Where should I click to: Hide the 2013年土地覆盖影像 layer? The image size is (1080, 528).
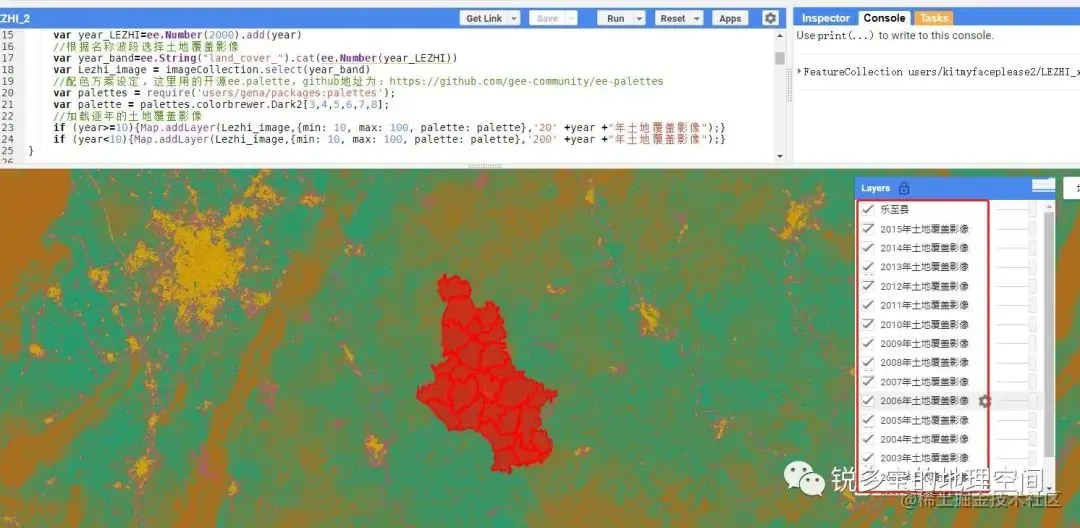868,266
